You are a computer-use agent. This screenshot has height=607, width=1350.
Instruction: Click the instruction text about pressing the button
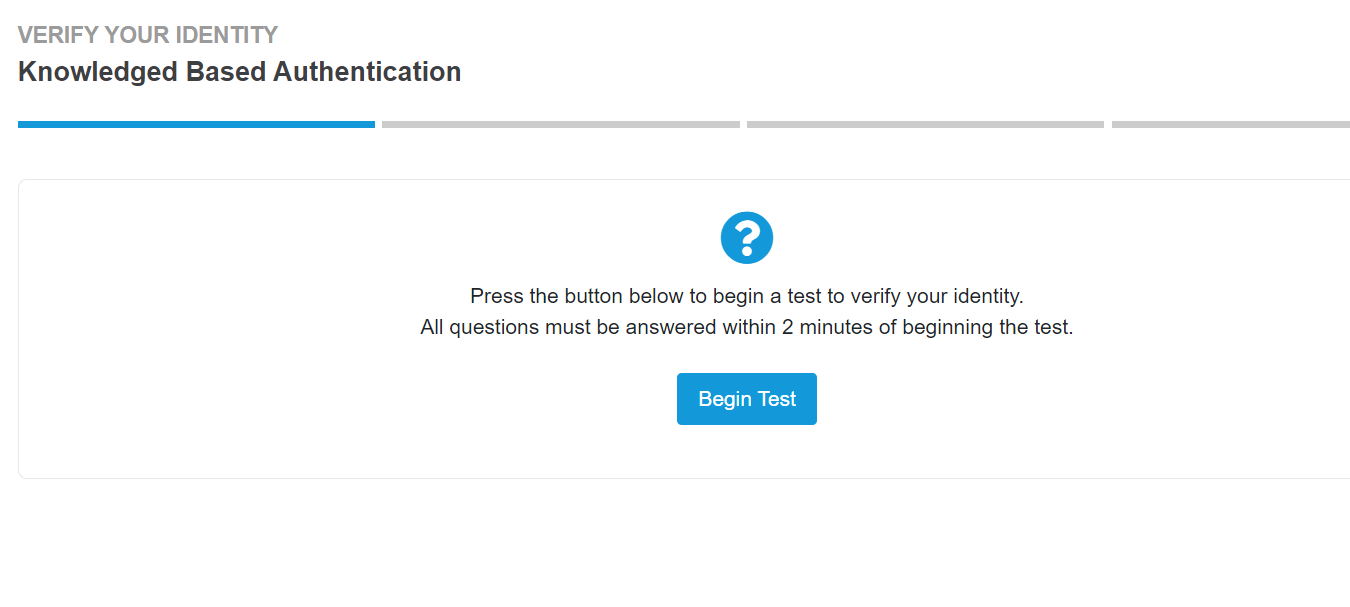[746, 295]
